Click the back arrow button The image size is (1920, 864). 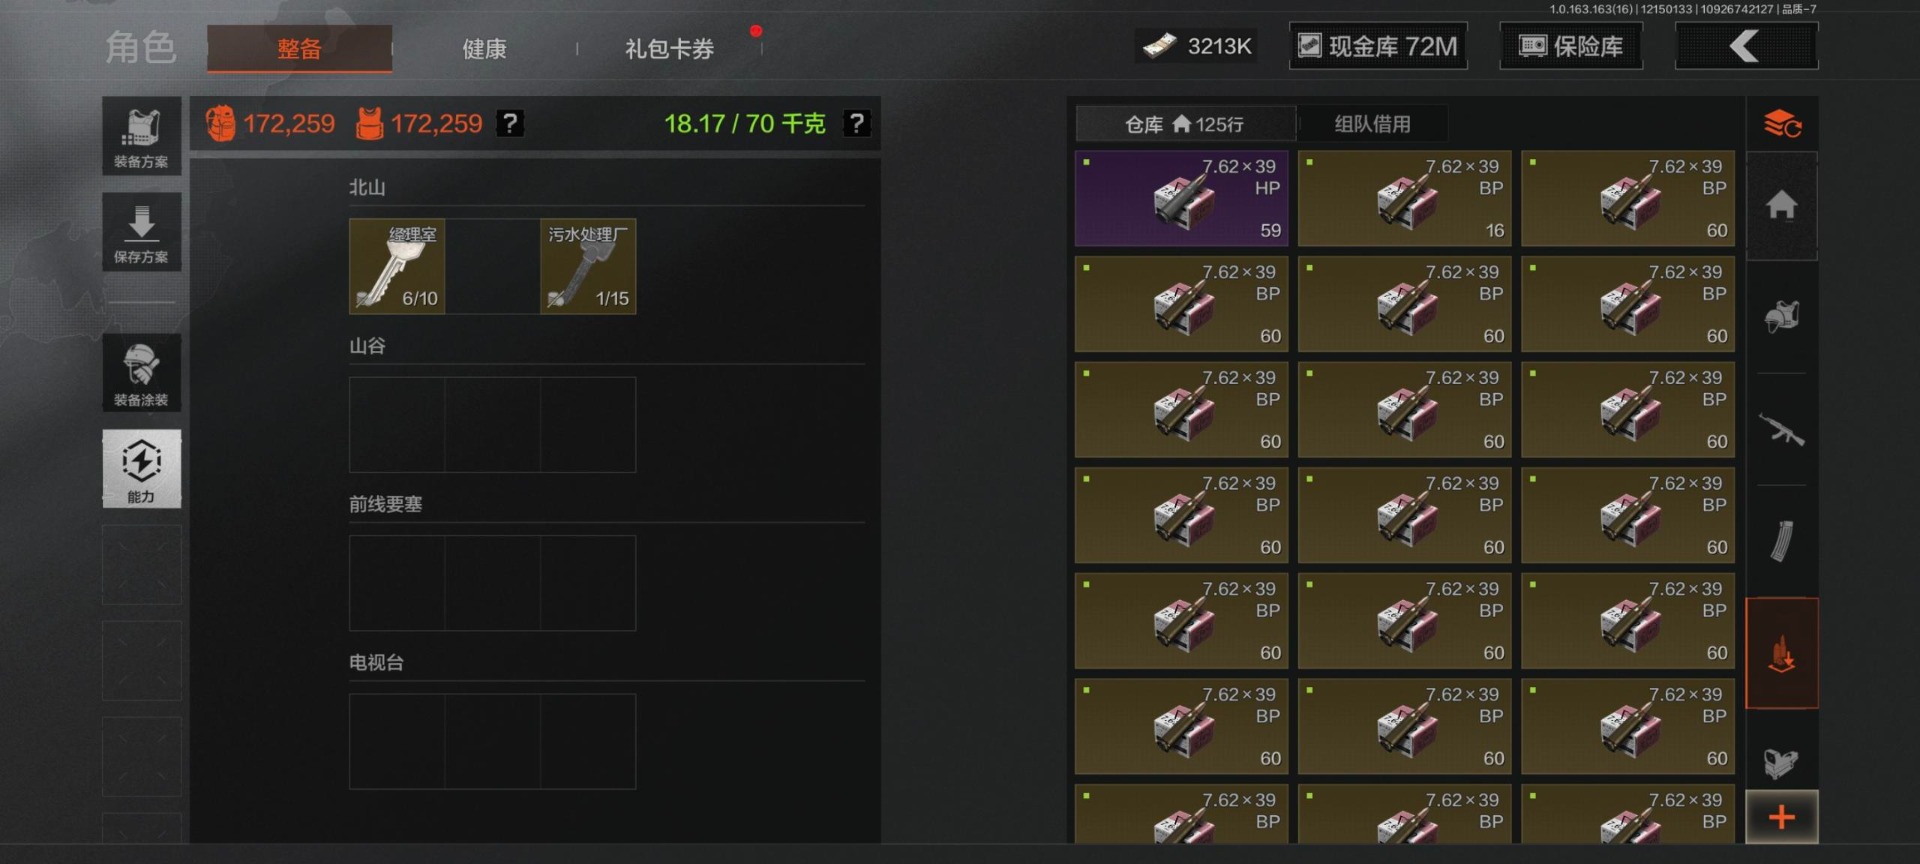1746,46
